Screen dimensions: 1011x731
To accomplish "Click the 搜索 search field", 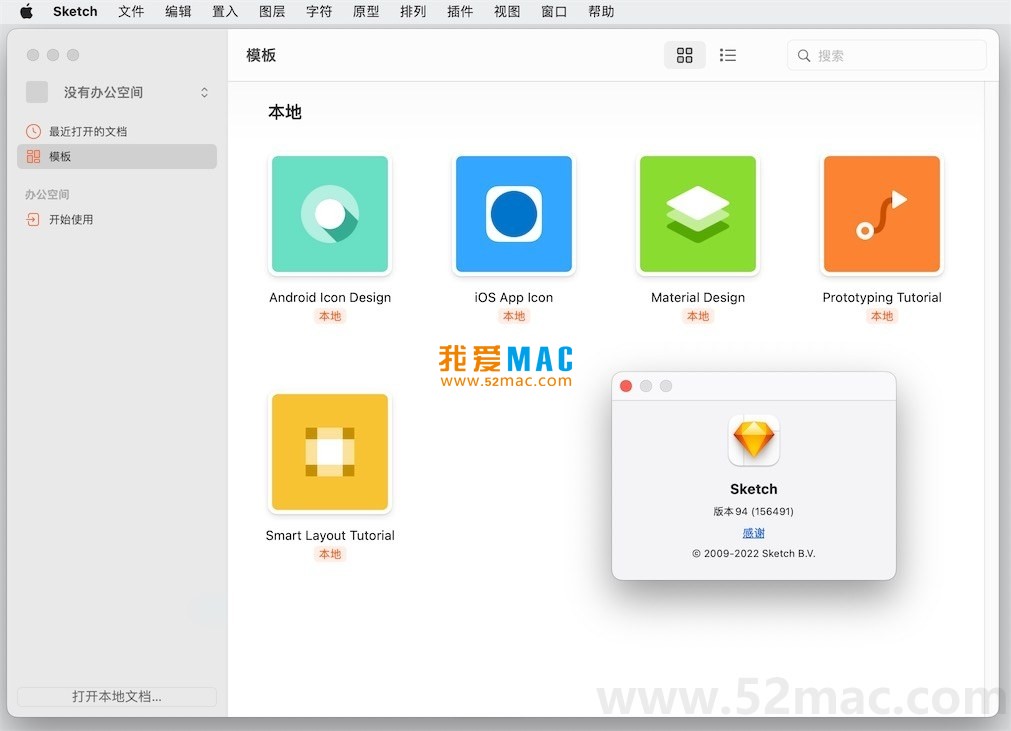I will pyautogui.click(x=887, y=55).
